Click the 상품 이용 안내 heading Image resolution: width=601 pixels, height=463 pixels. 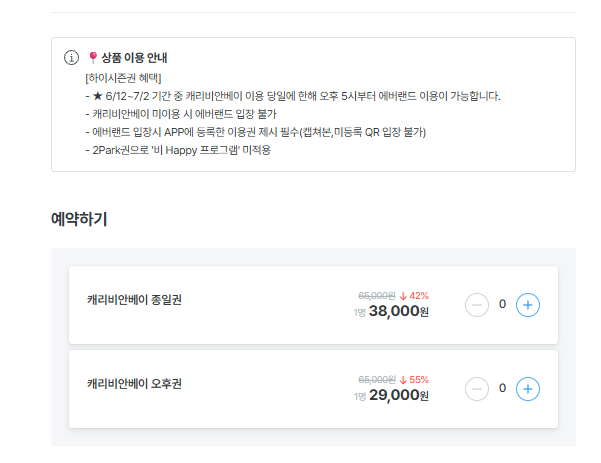pos(134,58)
